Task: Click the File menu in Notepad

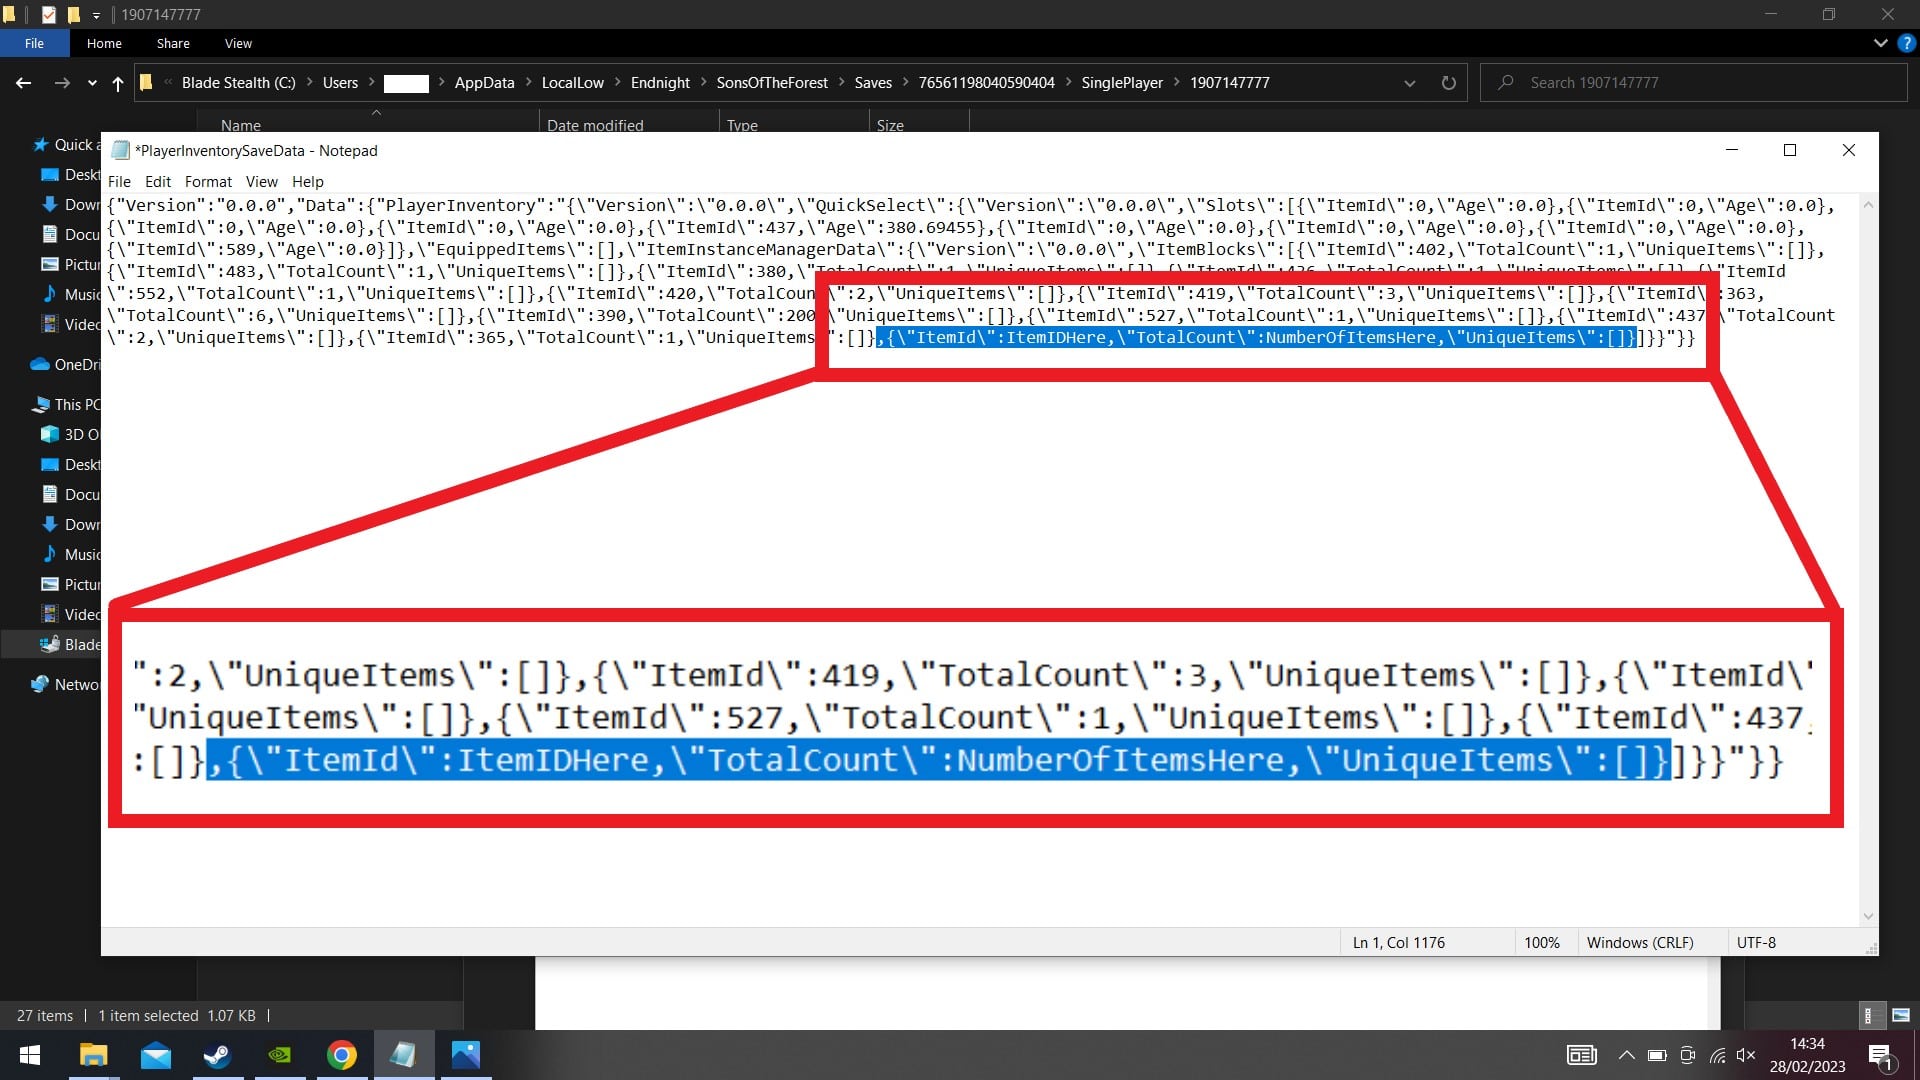Action: (119, 181)
